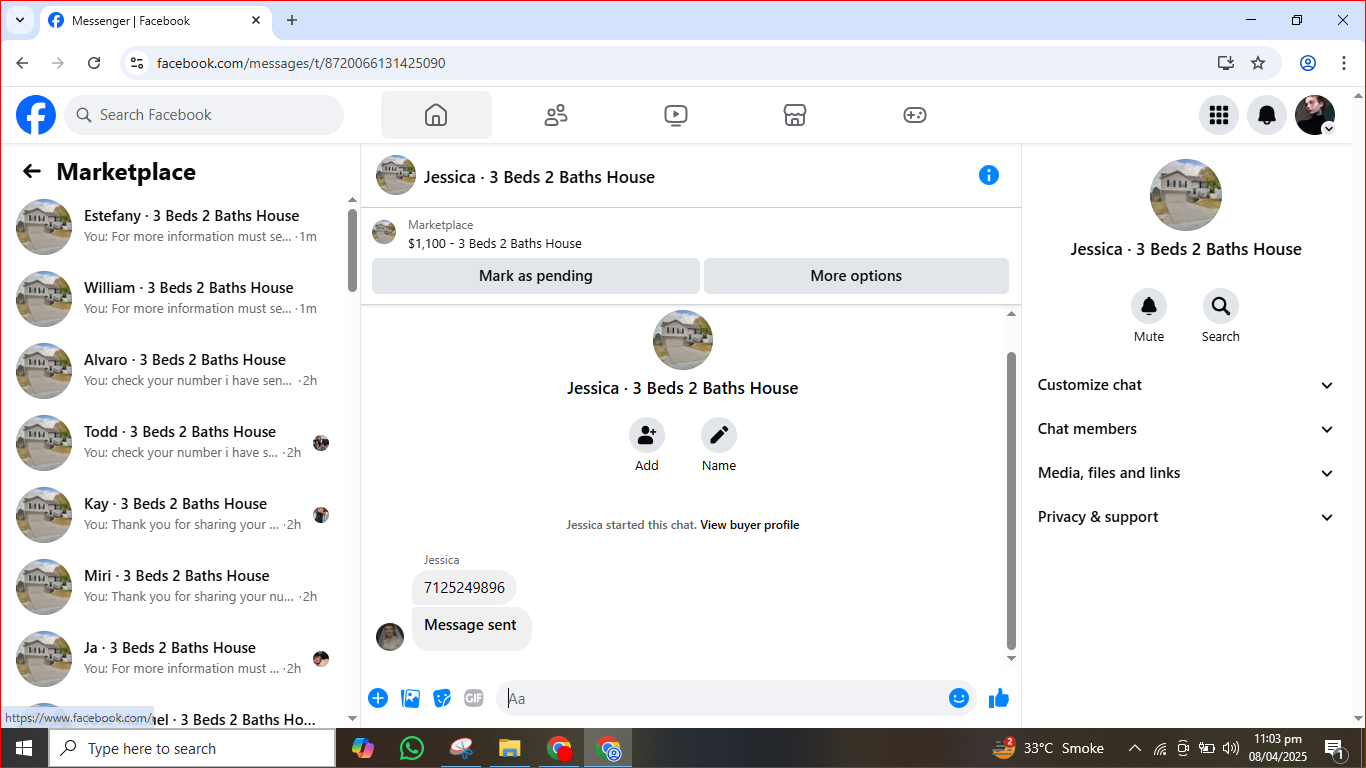
Task: Click the $1,100 Marketplace listing row
Action: [x=690, y=233]
